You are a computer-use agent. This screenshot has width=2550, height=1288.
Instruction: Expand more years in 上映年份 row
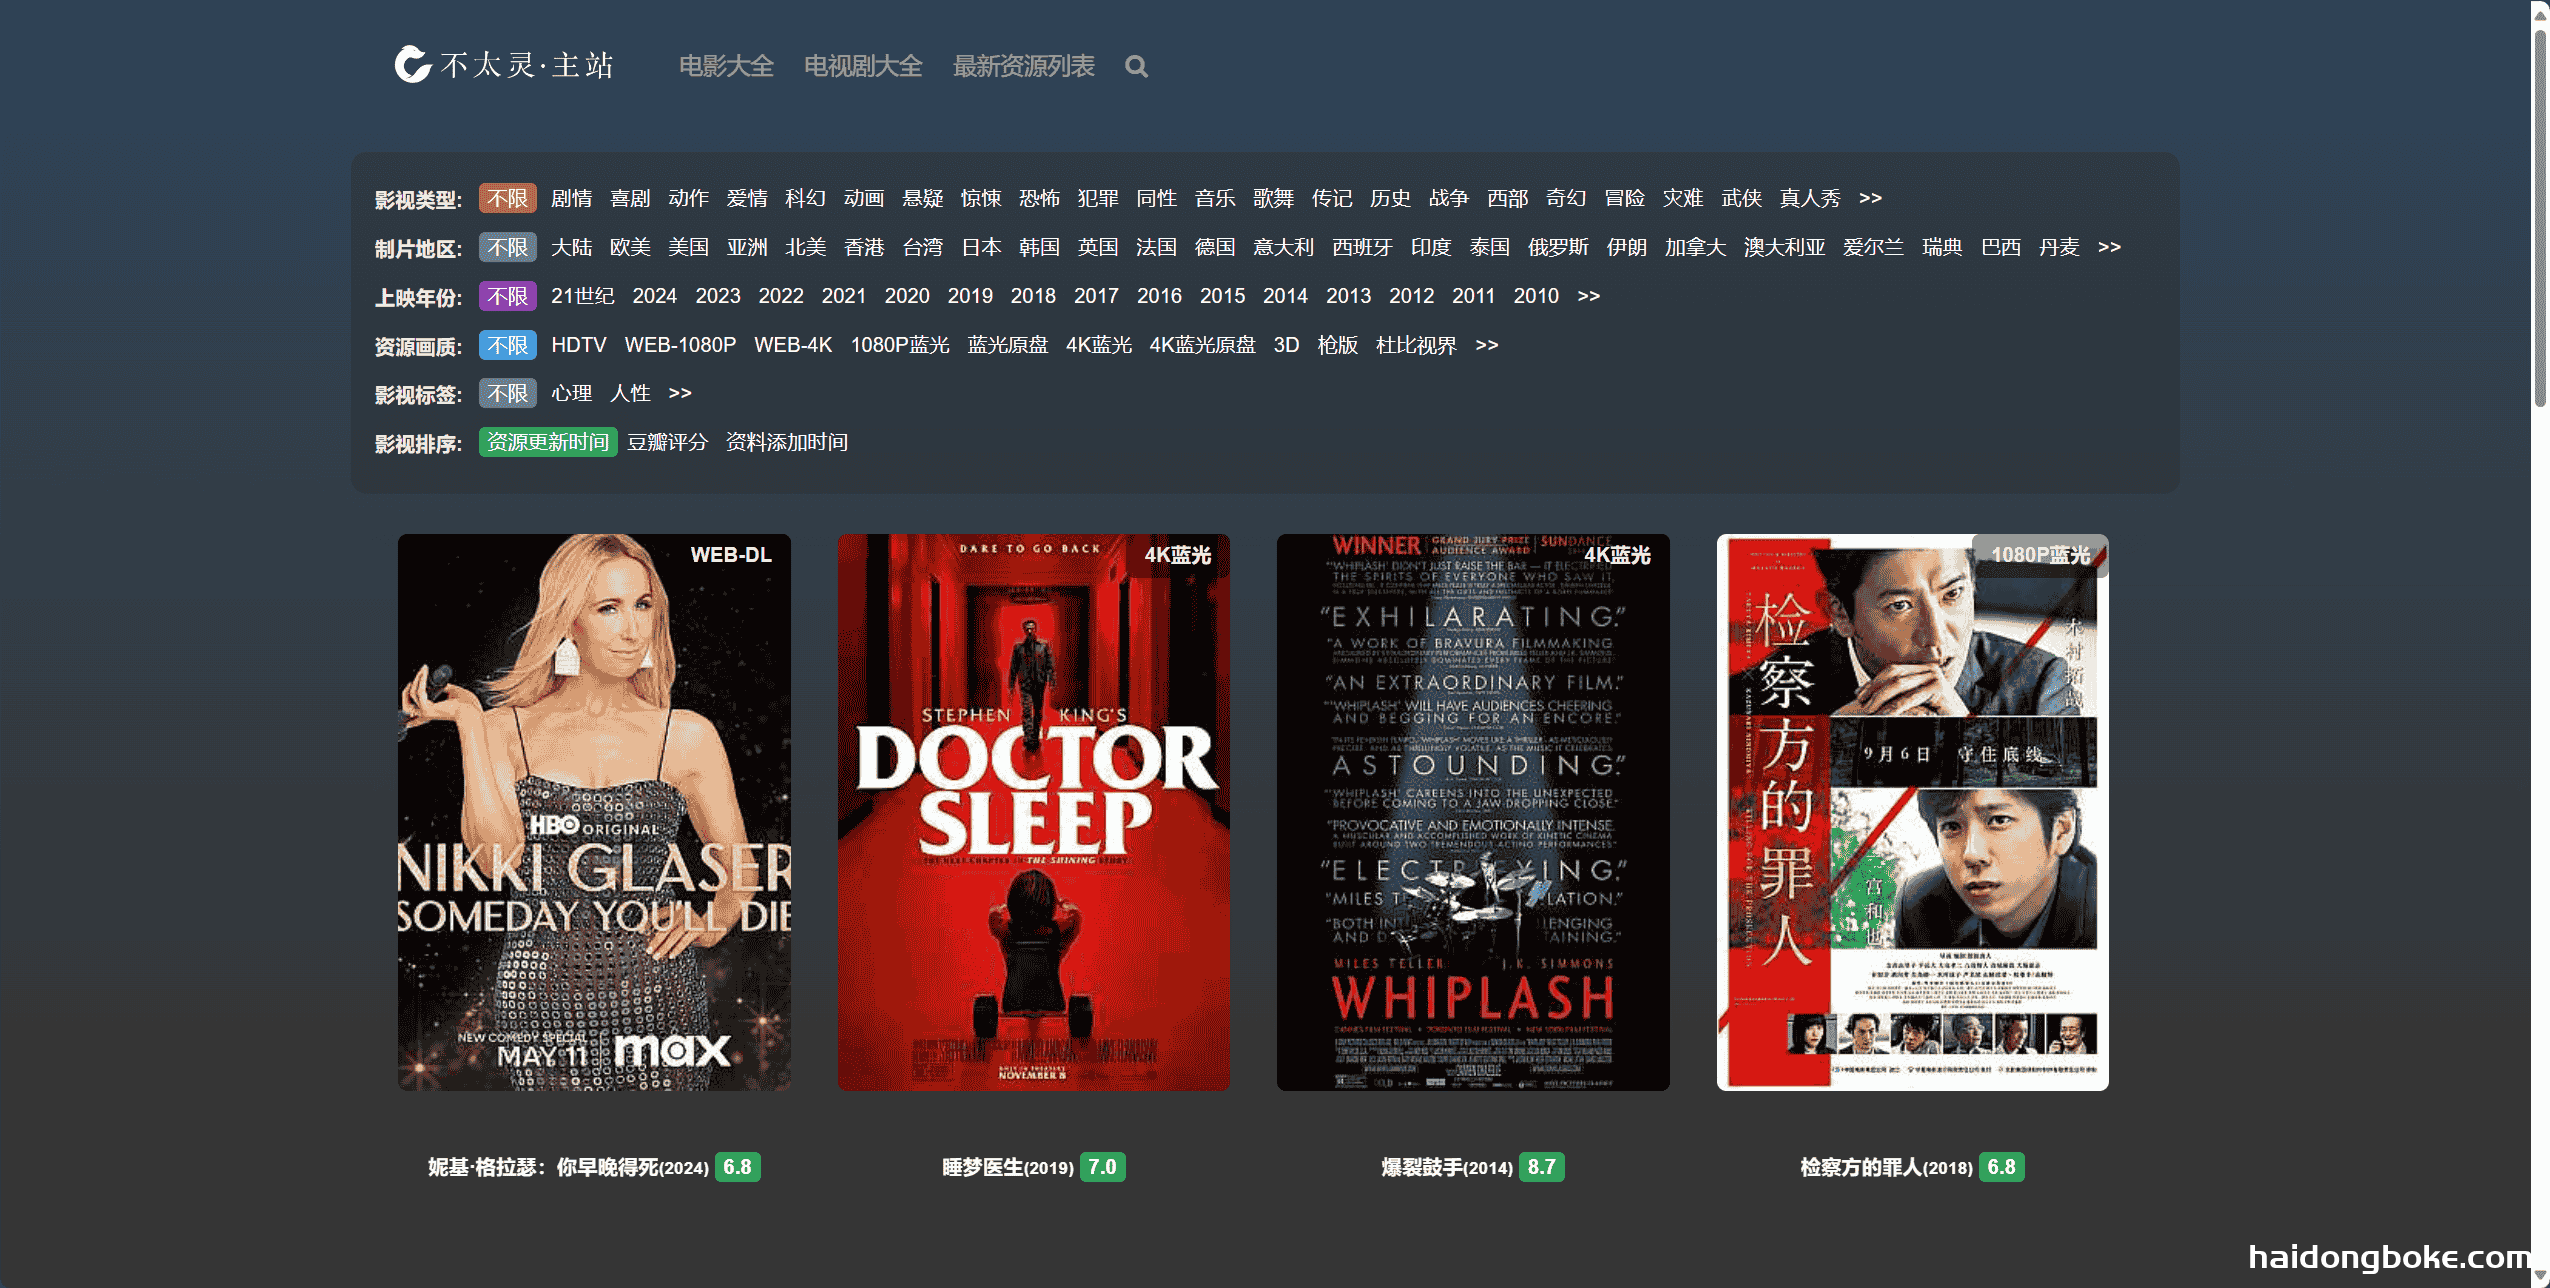point(1589,296)
